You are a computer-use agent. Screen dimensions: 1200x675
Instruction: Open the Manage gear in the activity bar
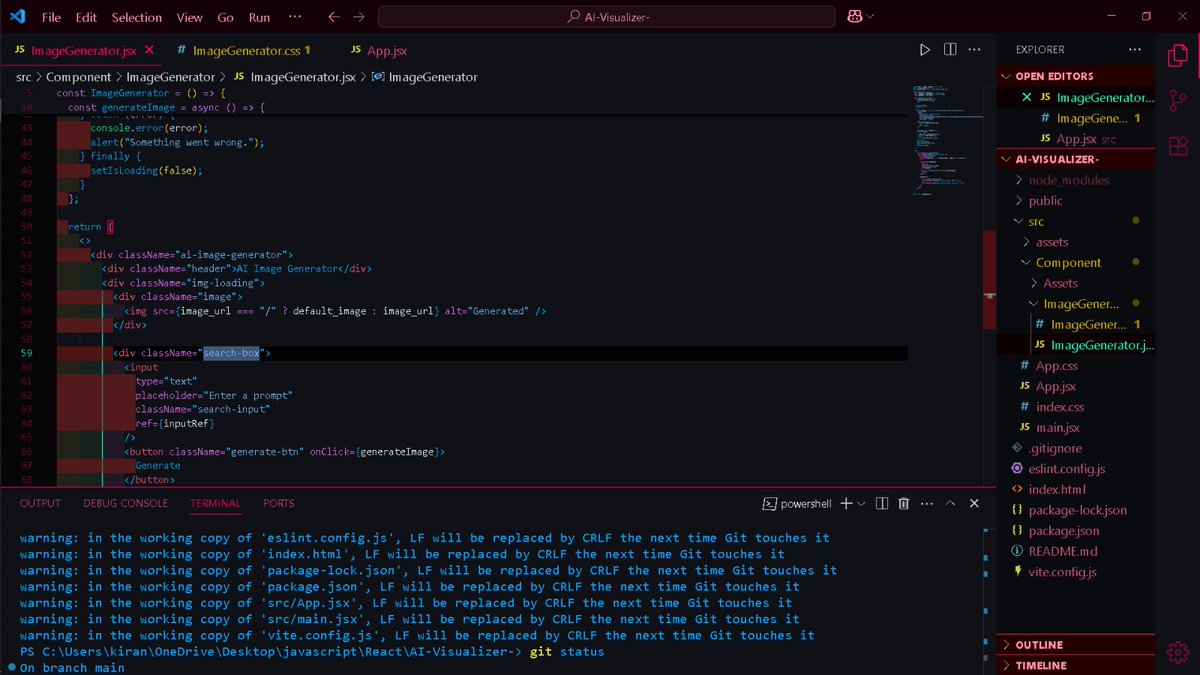(1177, 652)
